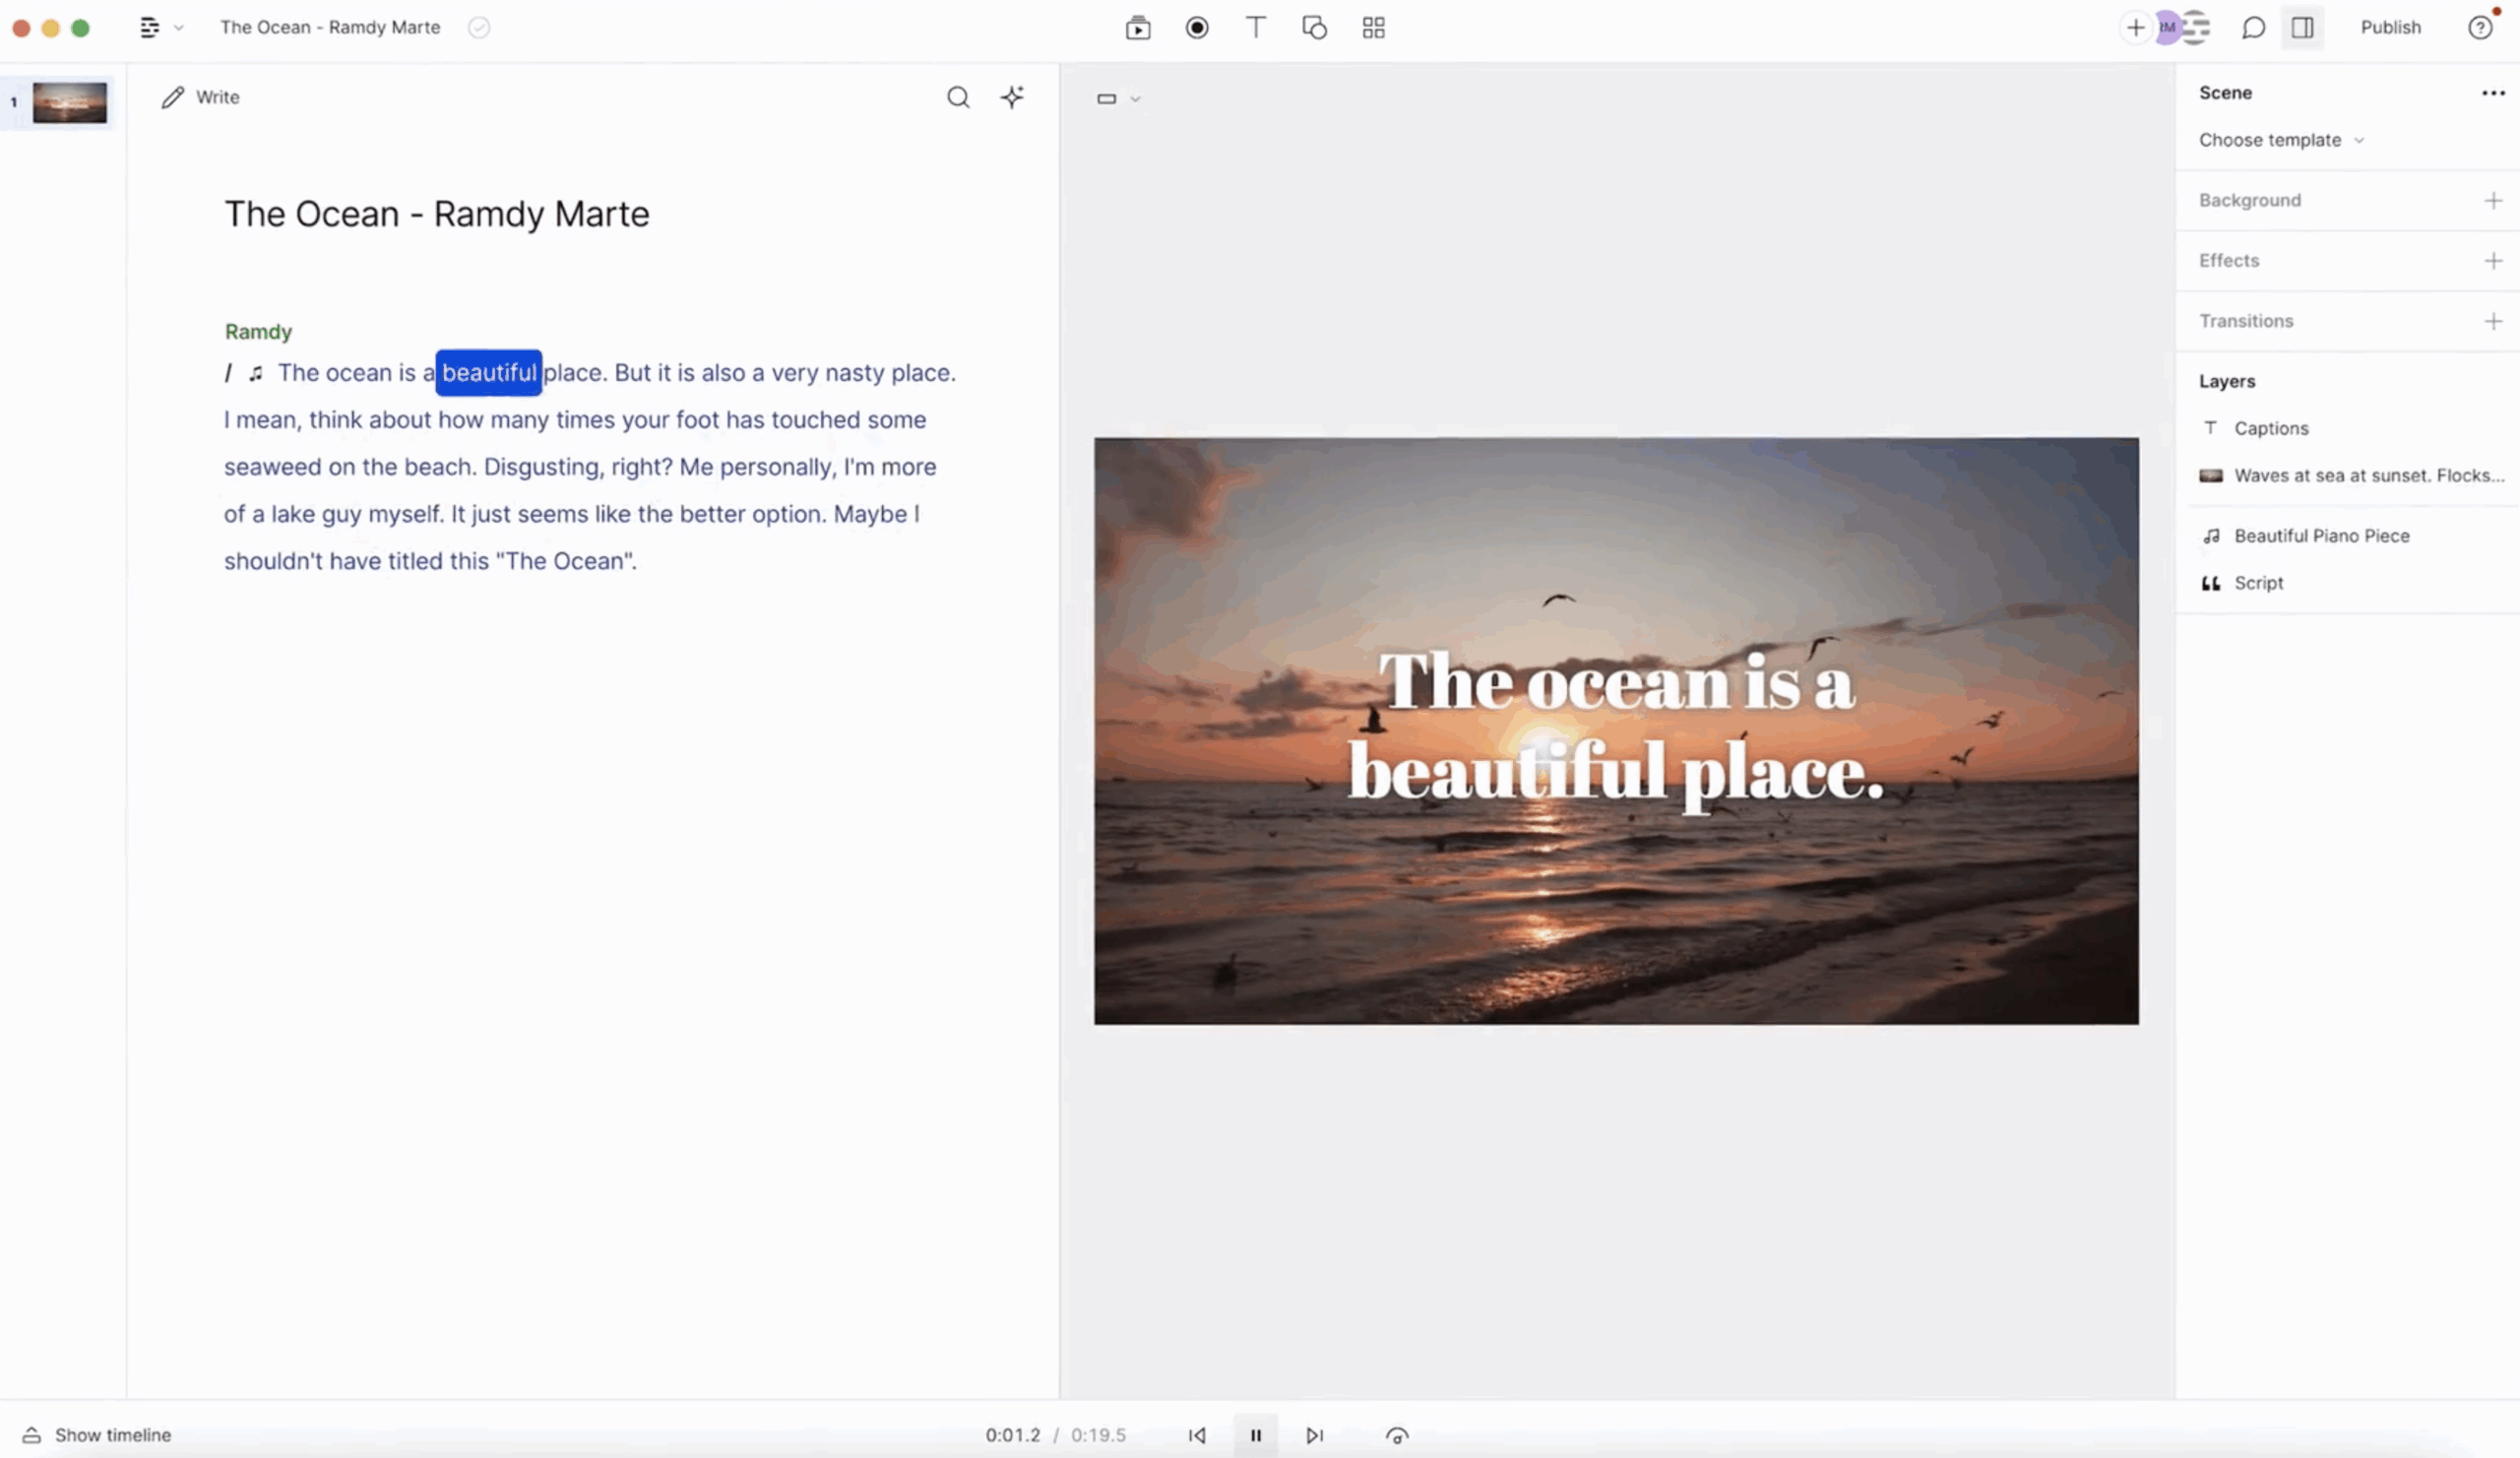Add a Background with plus icon

pos(2492,201)
